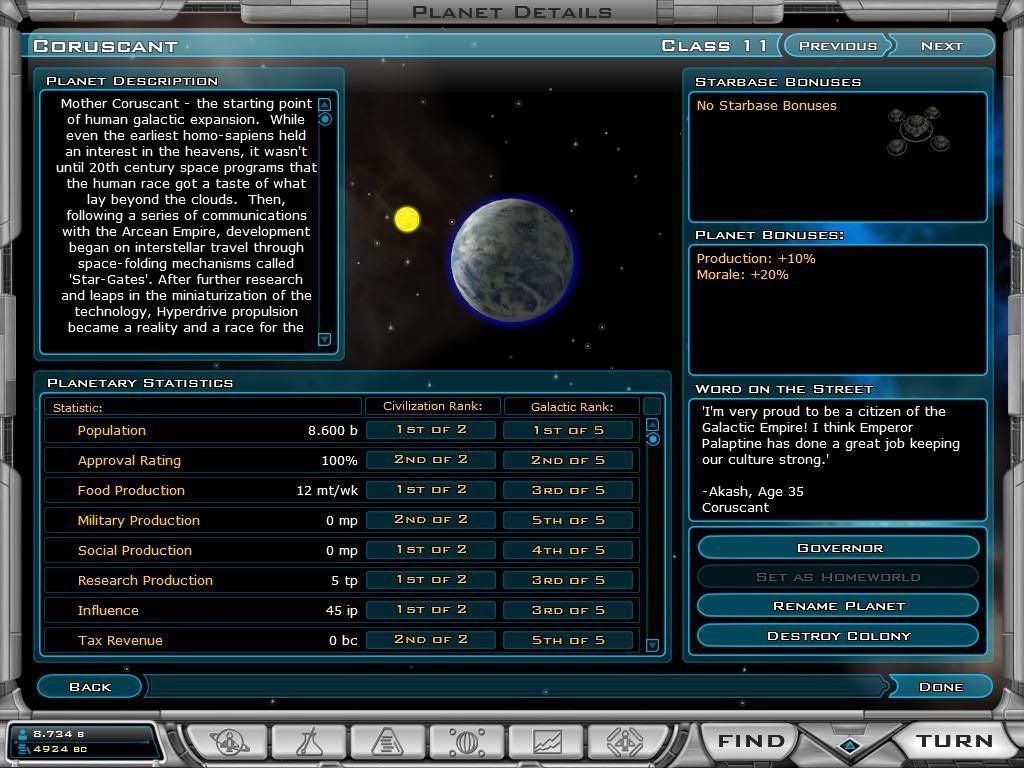Screen dimensions: 1024x768
Task: Select the Tax Revenue row
Action: [x=341, y=641]
